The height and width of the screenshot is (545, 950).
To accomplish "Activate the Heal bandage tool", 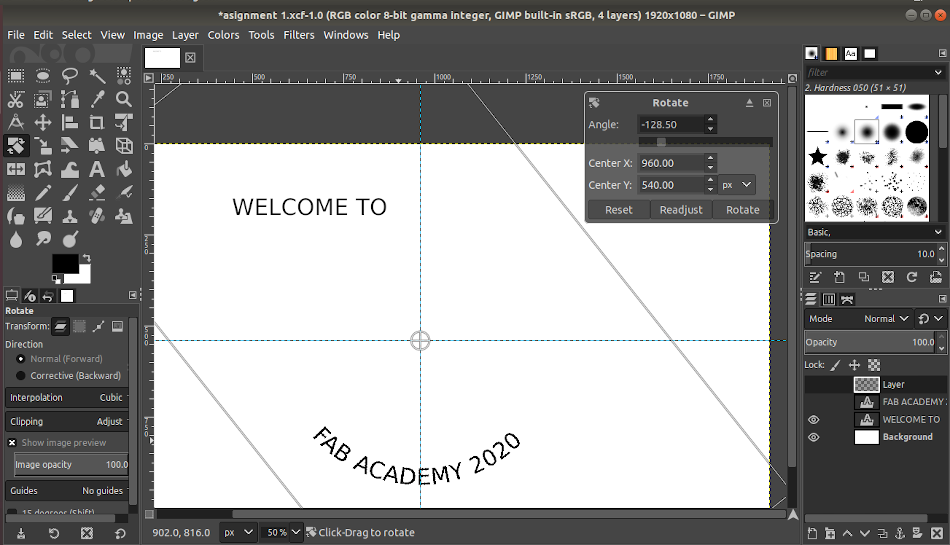I will coord(97,216).
